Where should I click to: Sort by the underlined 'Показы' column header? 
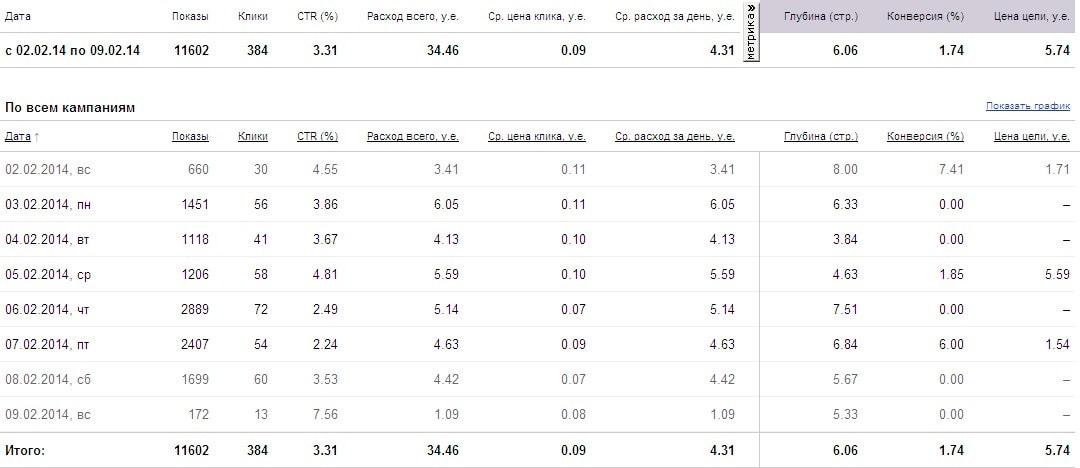pyautogui.click(x=190, y=136)
